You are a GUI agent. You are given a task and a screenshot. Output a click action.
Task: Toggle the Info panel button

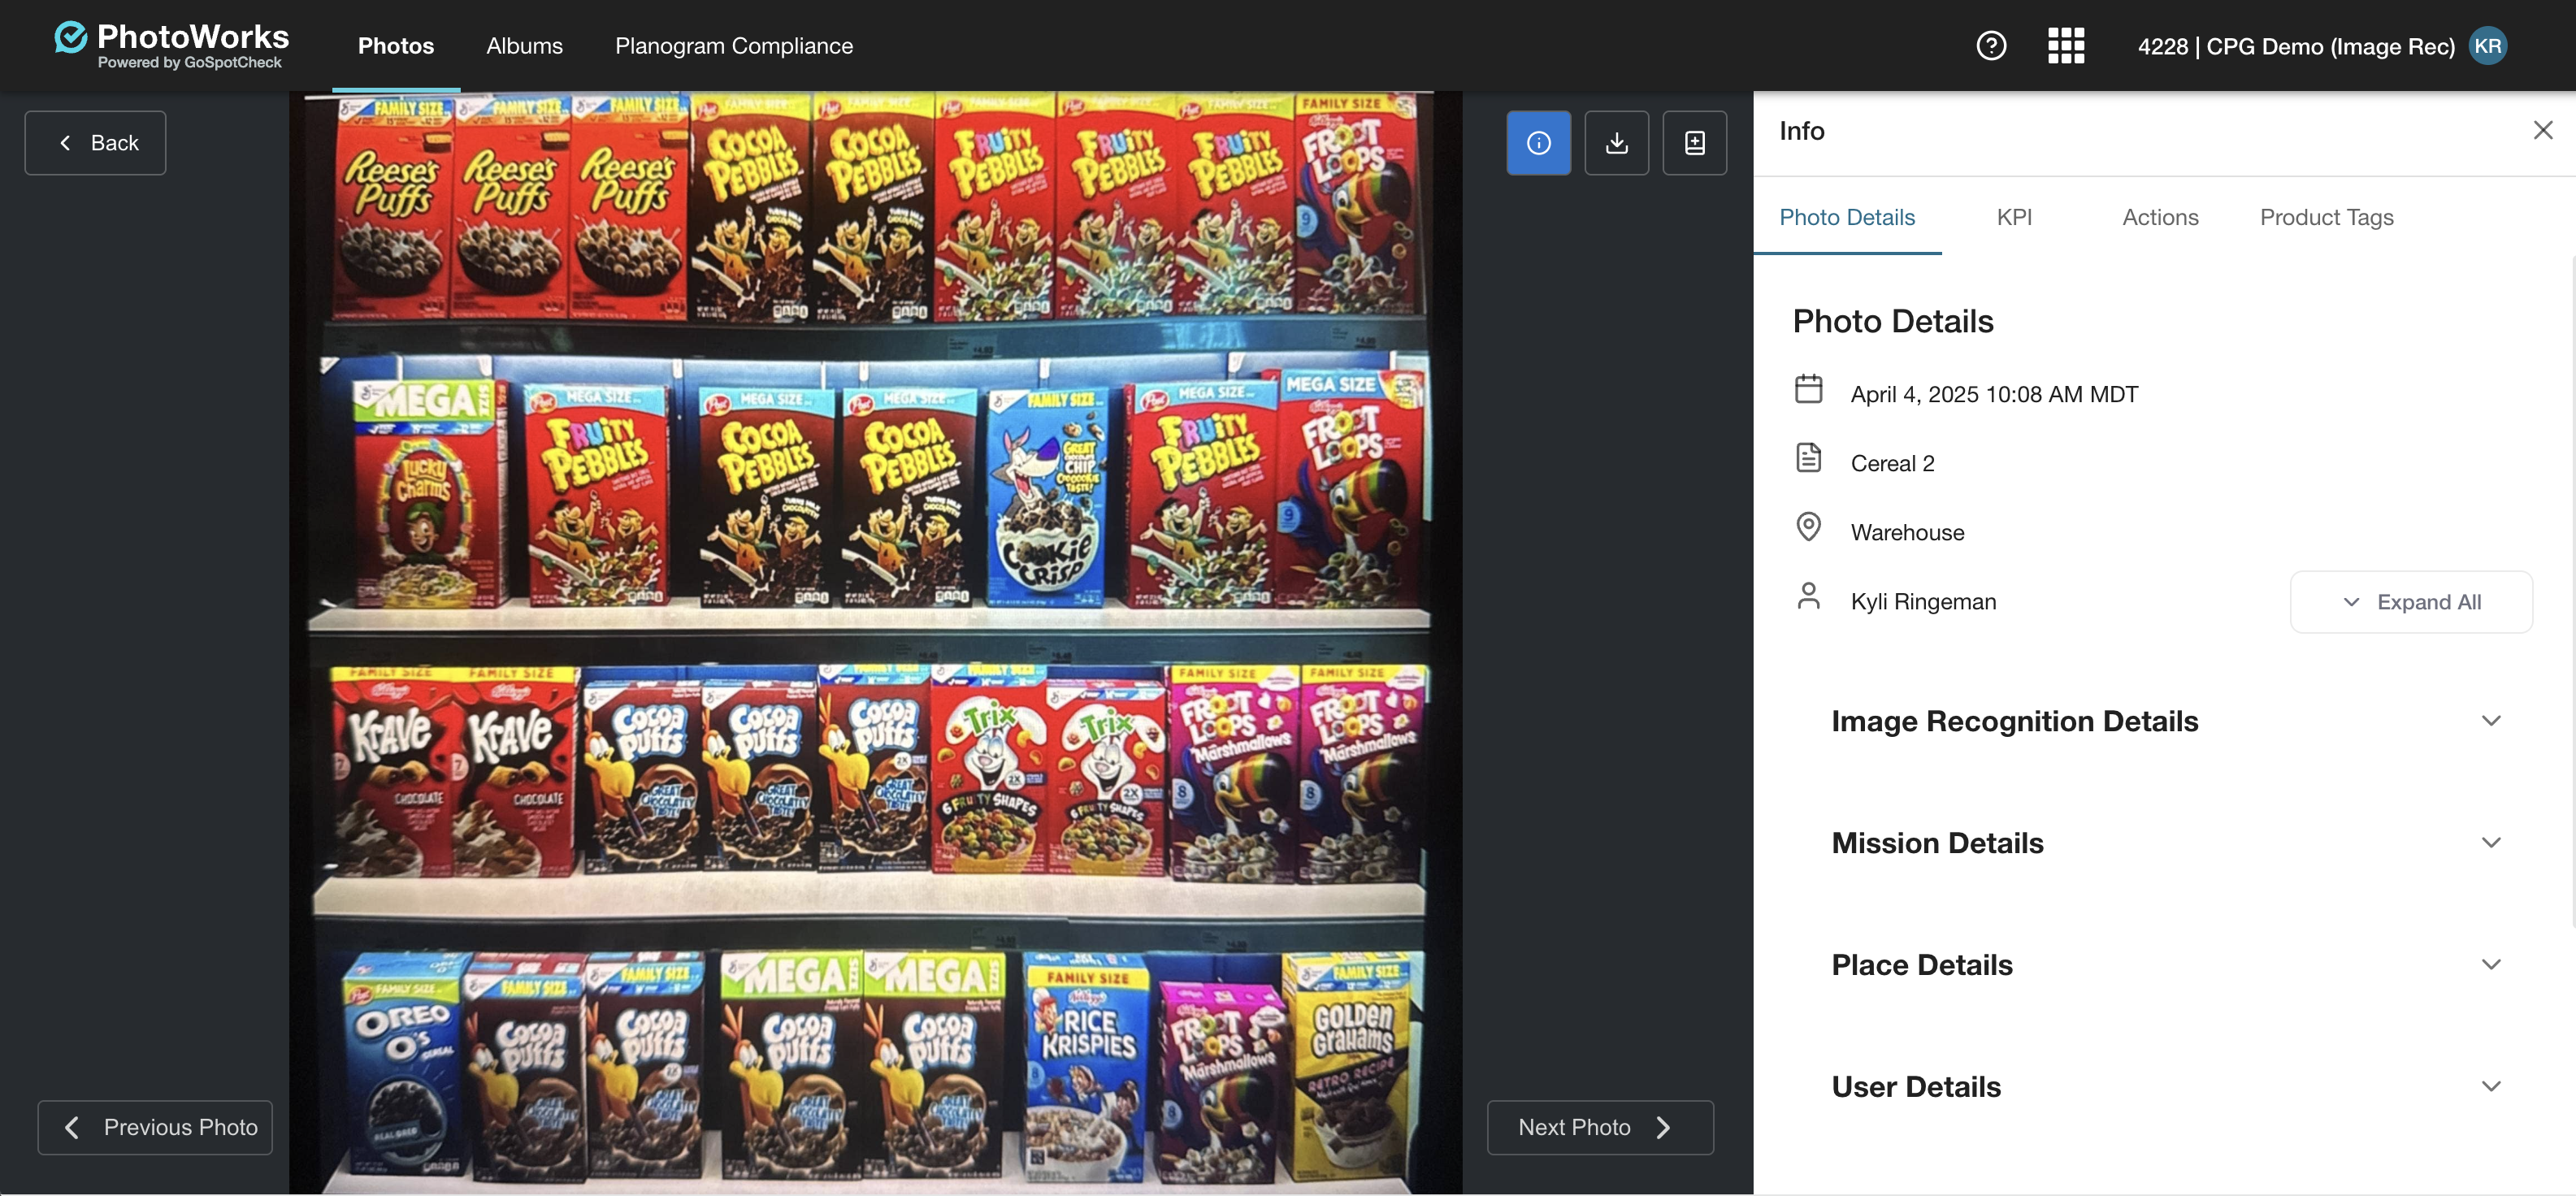point(1539,143)
